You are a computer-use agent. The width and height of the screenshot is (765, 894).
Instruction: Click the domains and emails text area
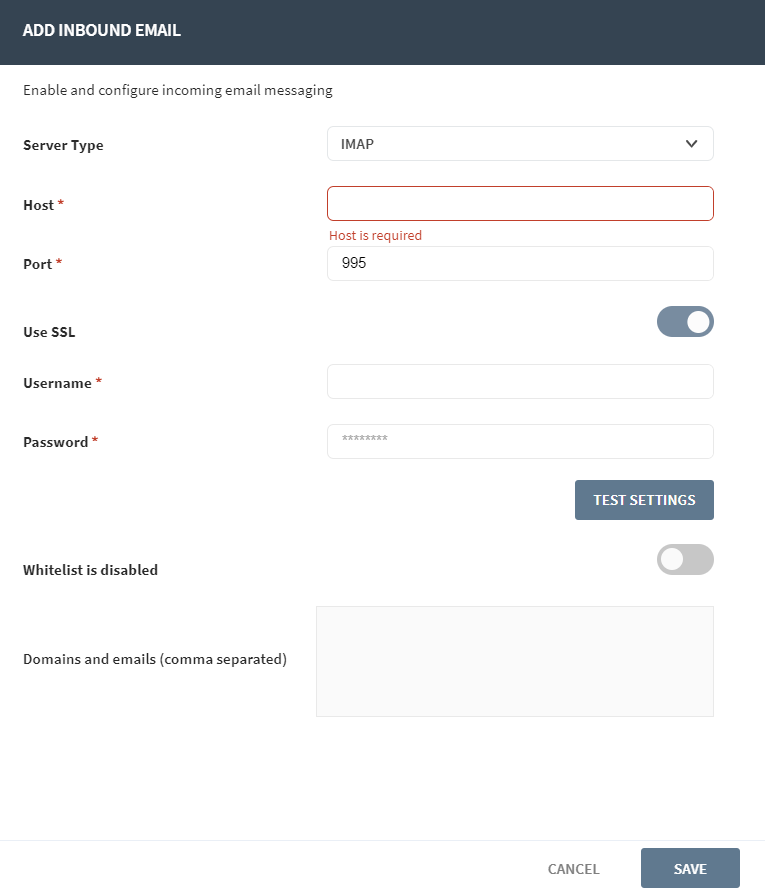click(x=514, y=661)
